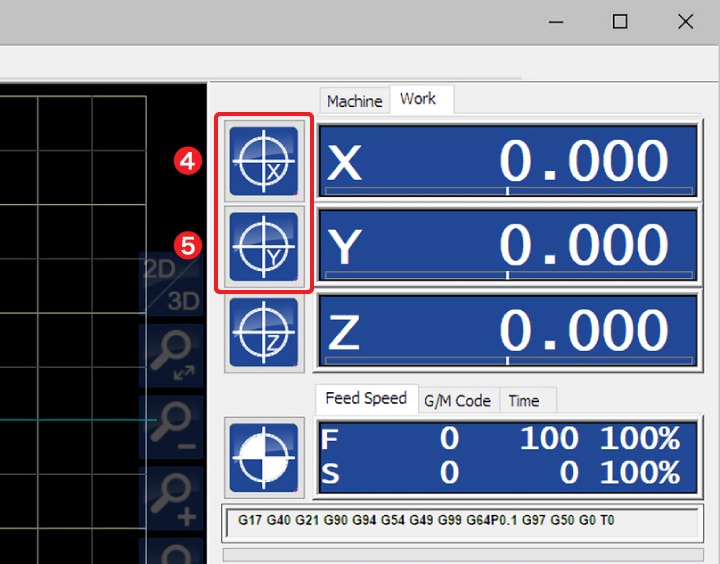
Task: Click the zoom-to-fit magnifier icon
Action: click(171, 355)
